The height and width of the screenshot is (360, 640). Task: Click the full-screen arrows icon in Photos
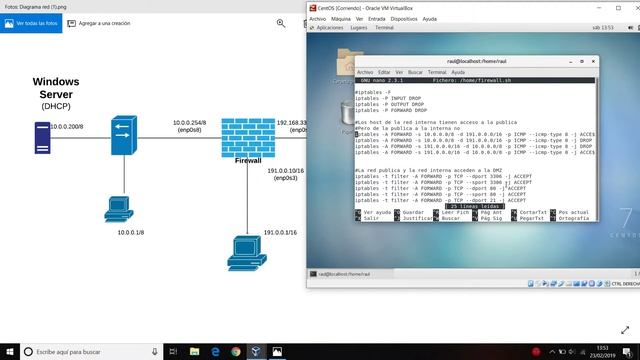coord(625,330)
